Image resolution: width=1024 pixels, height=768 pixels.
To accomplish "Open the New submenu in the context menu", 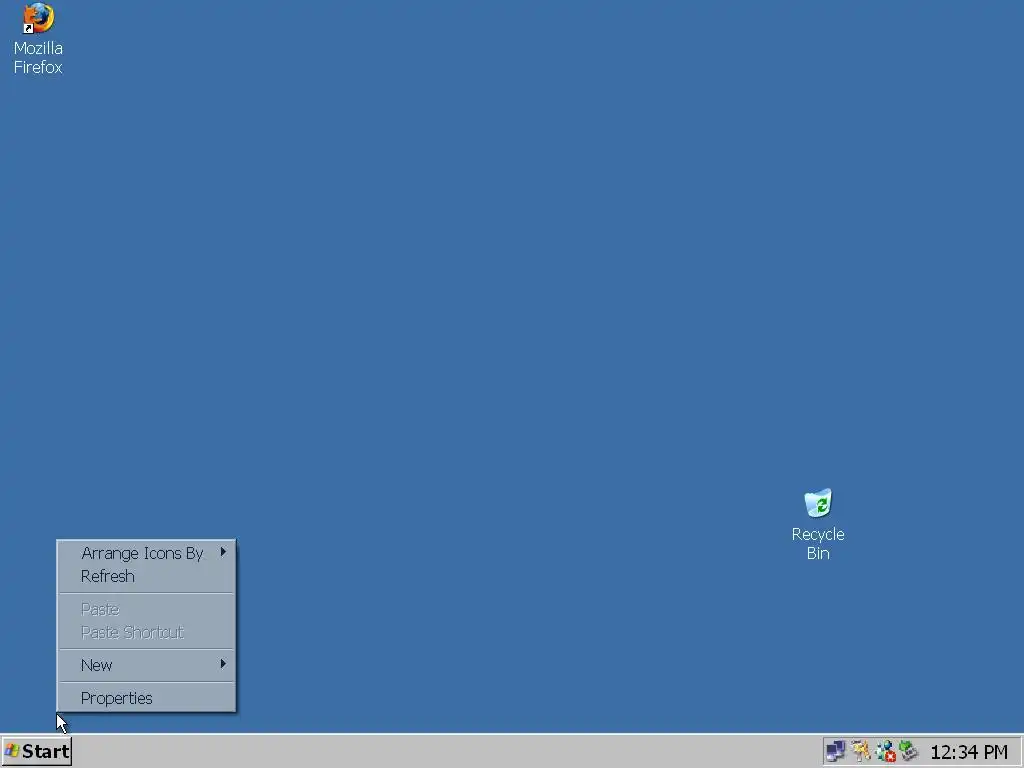I will click(x=147, y=665).
